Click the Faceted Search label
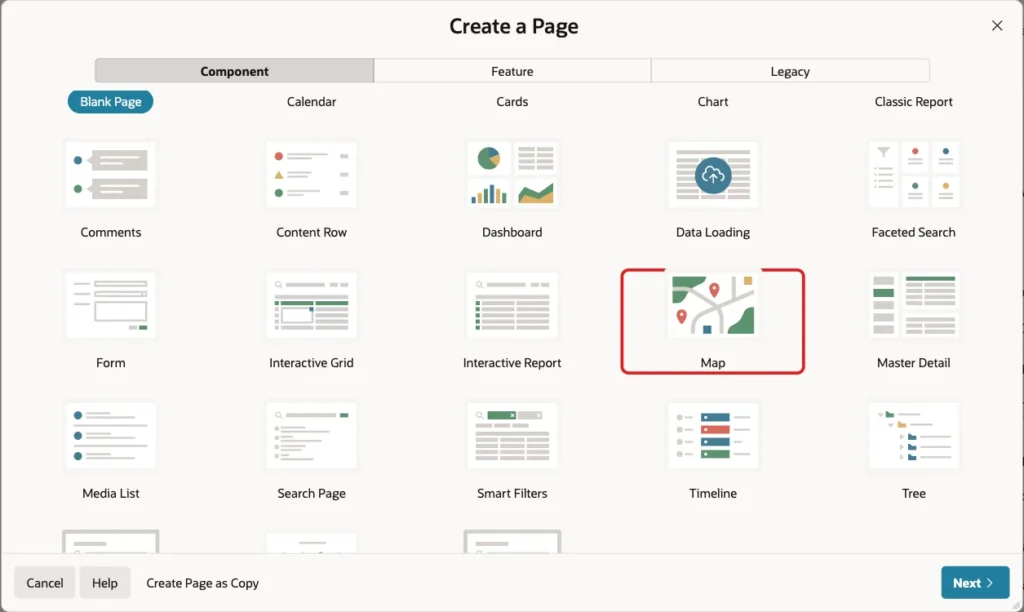This screenshot has width=1024, height=612. pyautogui.click(x=914, y=232)
